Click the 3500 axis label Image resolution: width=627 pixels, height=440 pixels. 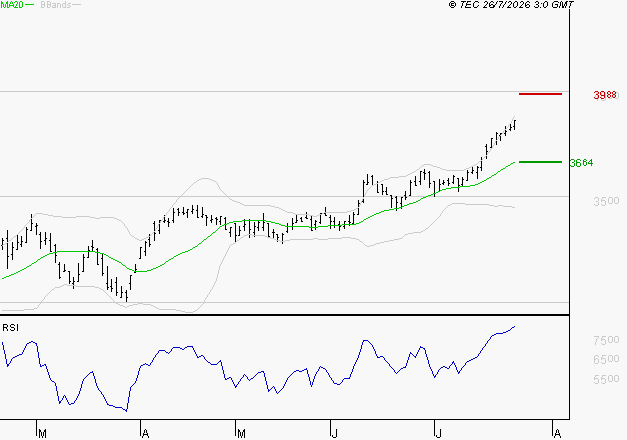tap(606, 201)
